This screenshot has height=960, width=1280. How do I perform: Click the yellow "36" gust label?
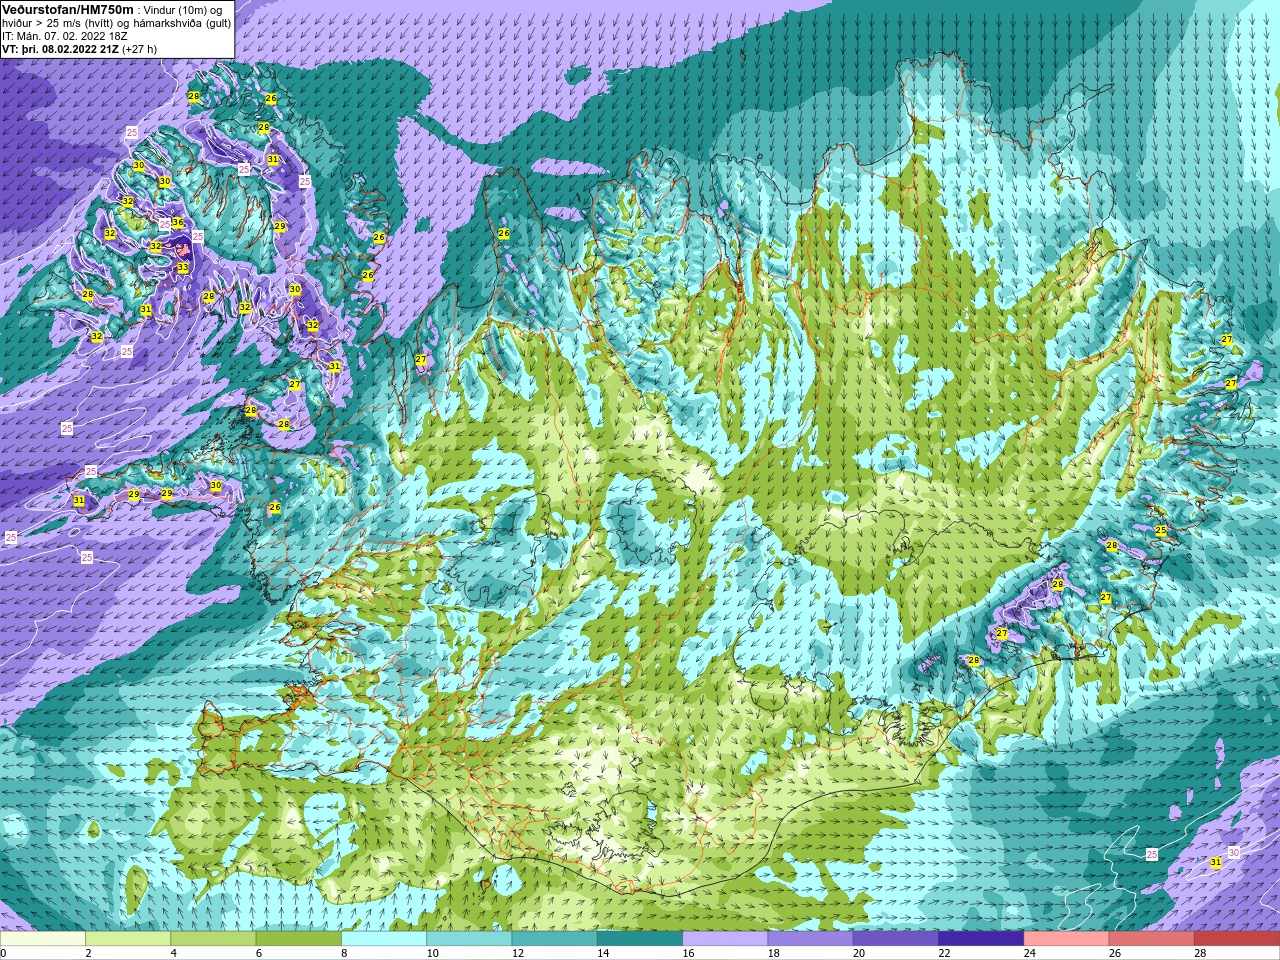pos(178,223)
